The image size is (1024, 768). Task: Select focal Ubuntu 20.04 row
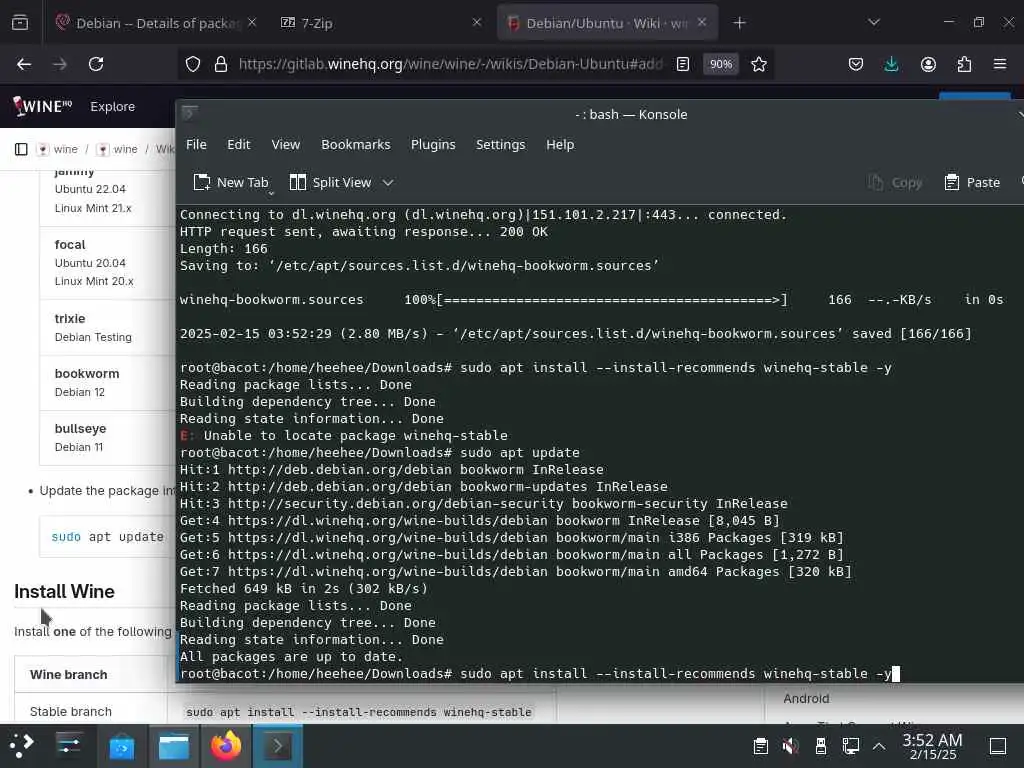pyautogui.click(x=107, y=263)
